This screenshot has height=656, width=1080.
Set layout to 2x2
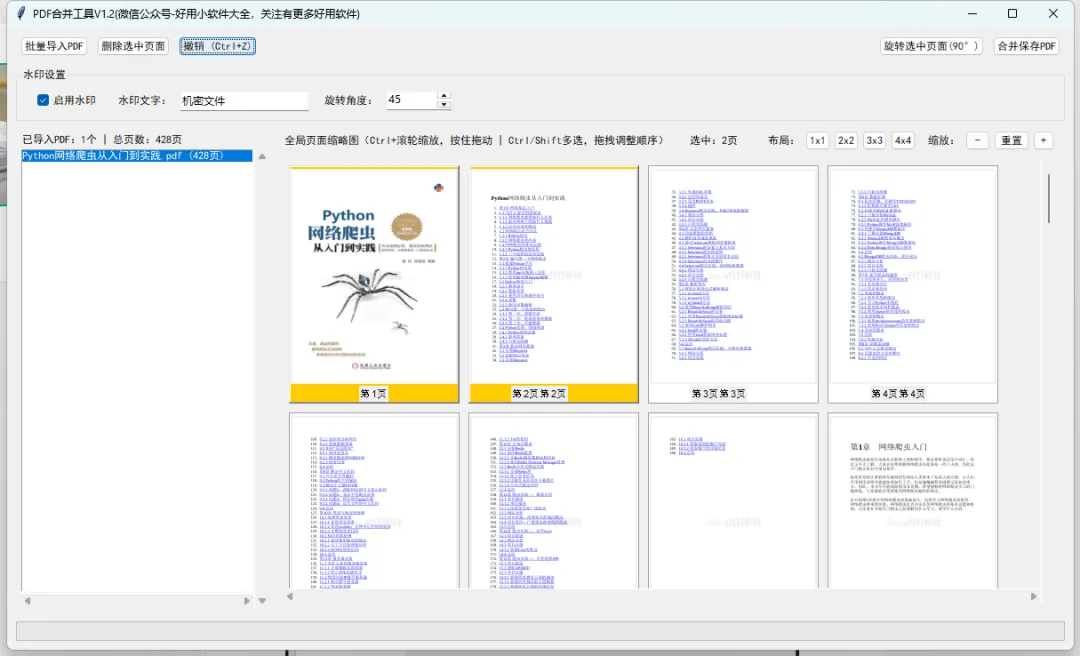pos(846,141)
